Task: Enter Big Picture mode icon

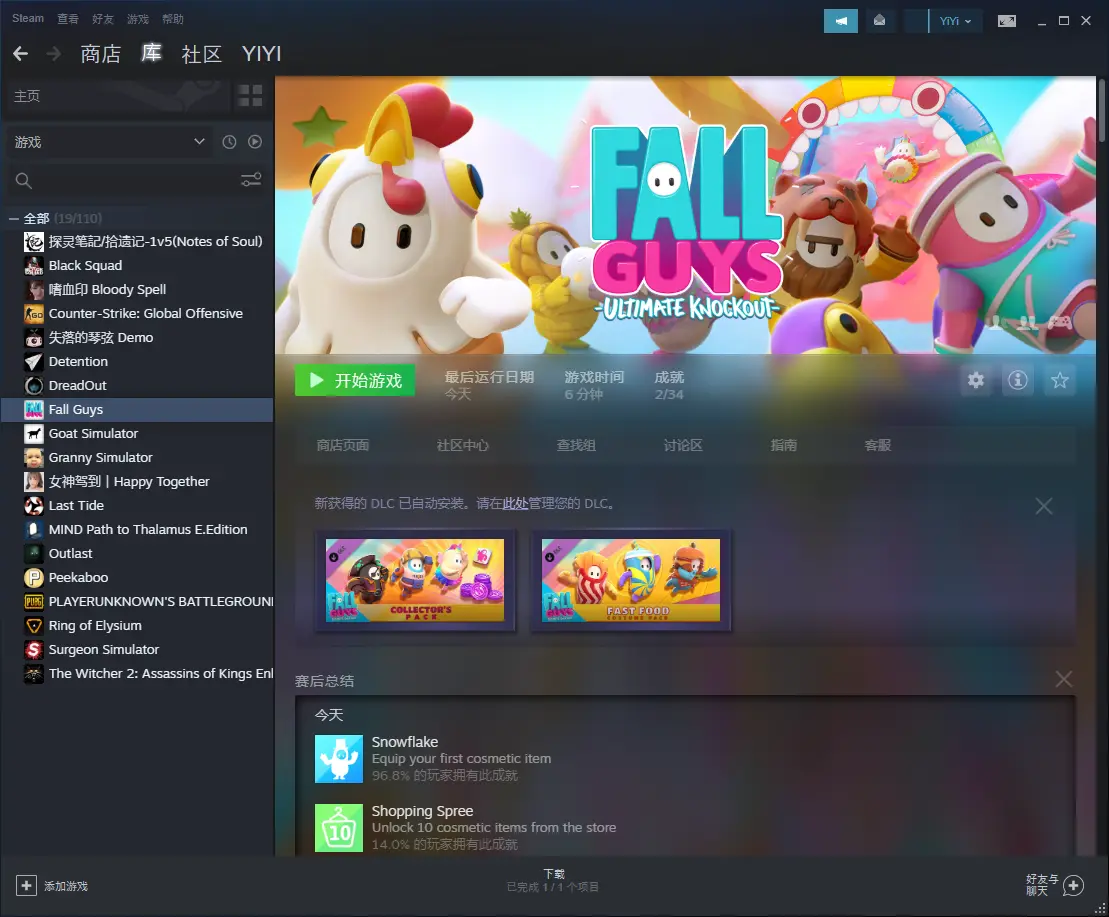Action: pyautogui.click(x=1006, y=21)
